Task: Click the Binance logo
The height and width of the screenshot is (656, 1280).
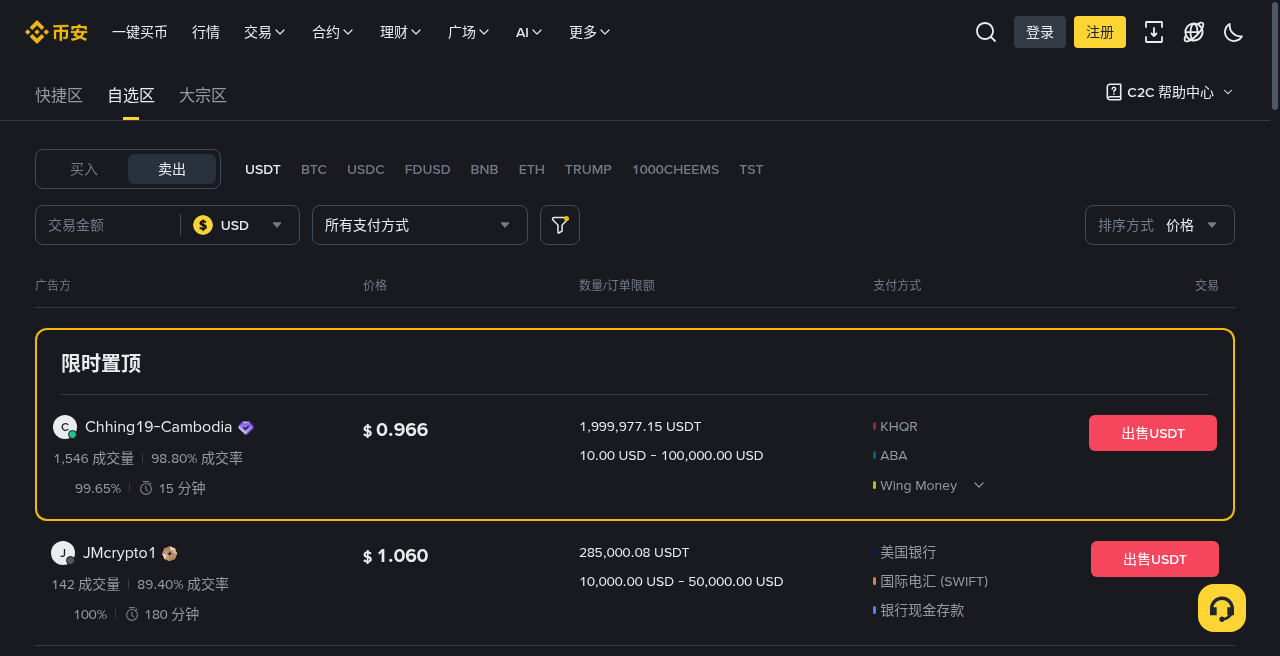Action: coord(57,32)
